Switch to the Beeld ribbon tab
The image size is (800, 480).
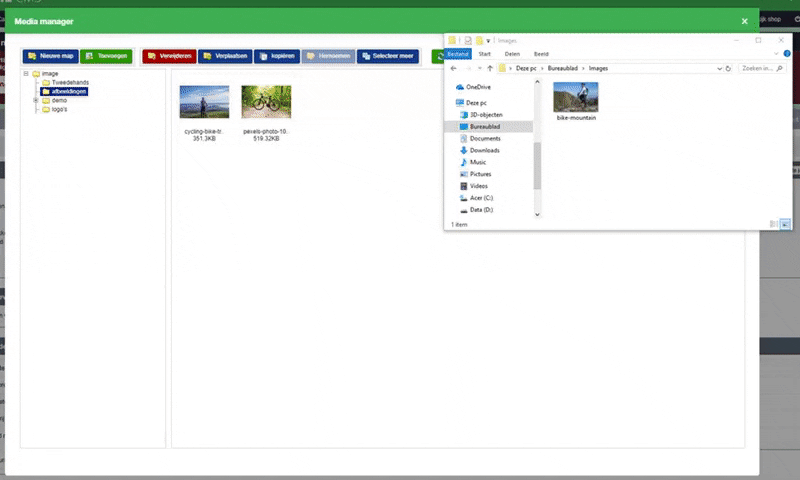(541, 54)
